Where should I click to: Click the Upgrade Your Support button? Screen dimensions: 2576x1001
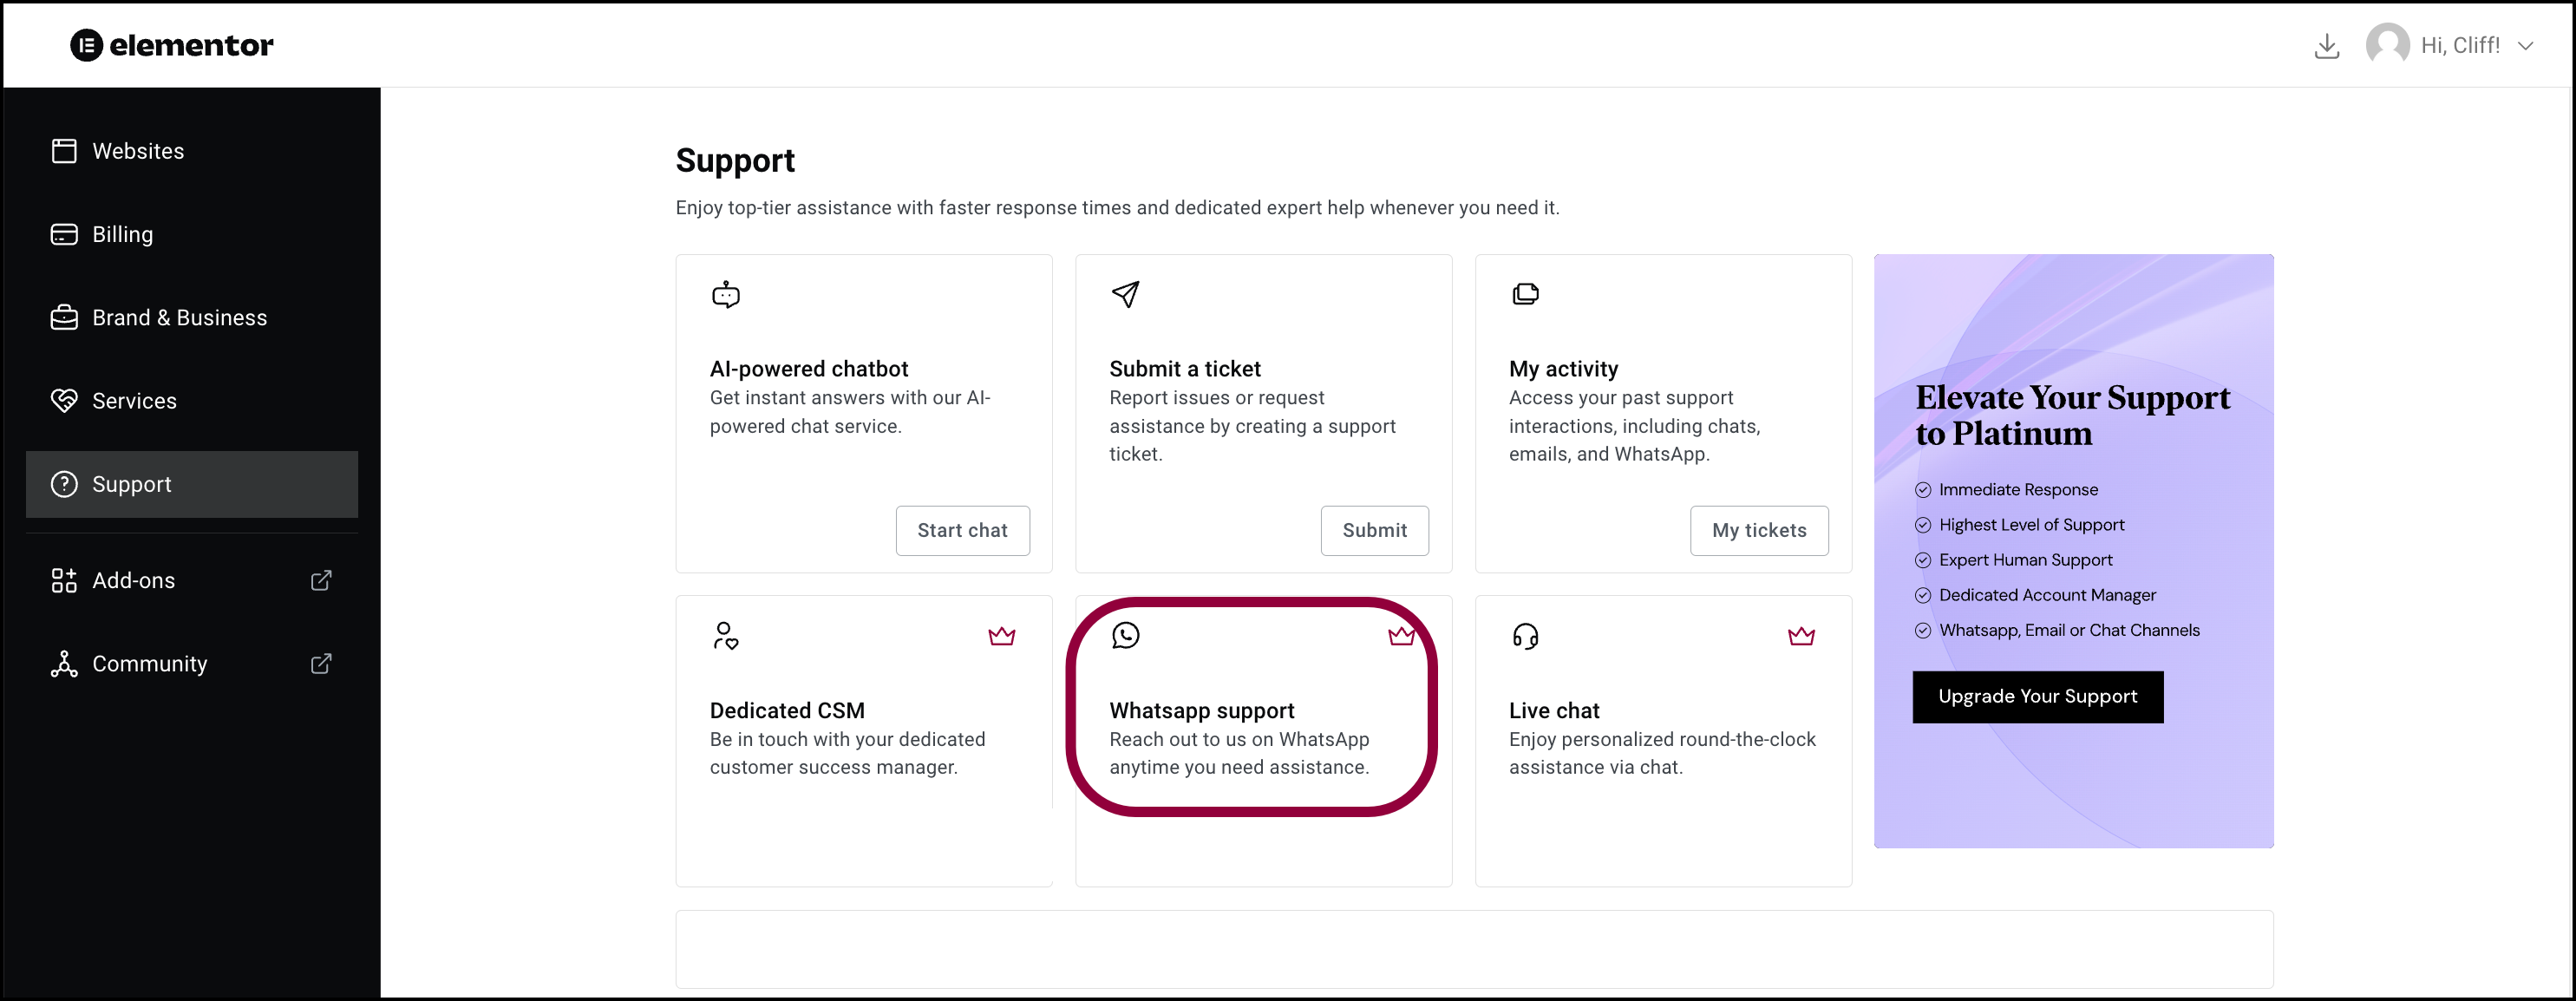(x=2037, y=696)
